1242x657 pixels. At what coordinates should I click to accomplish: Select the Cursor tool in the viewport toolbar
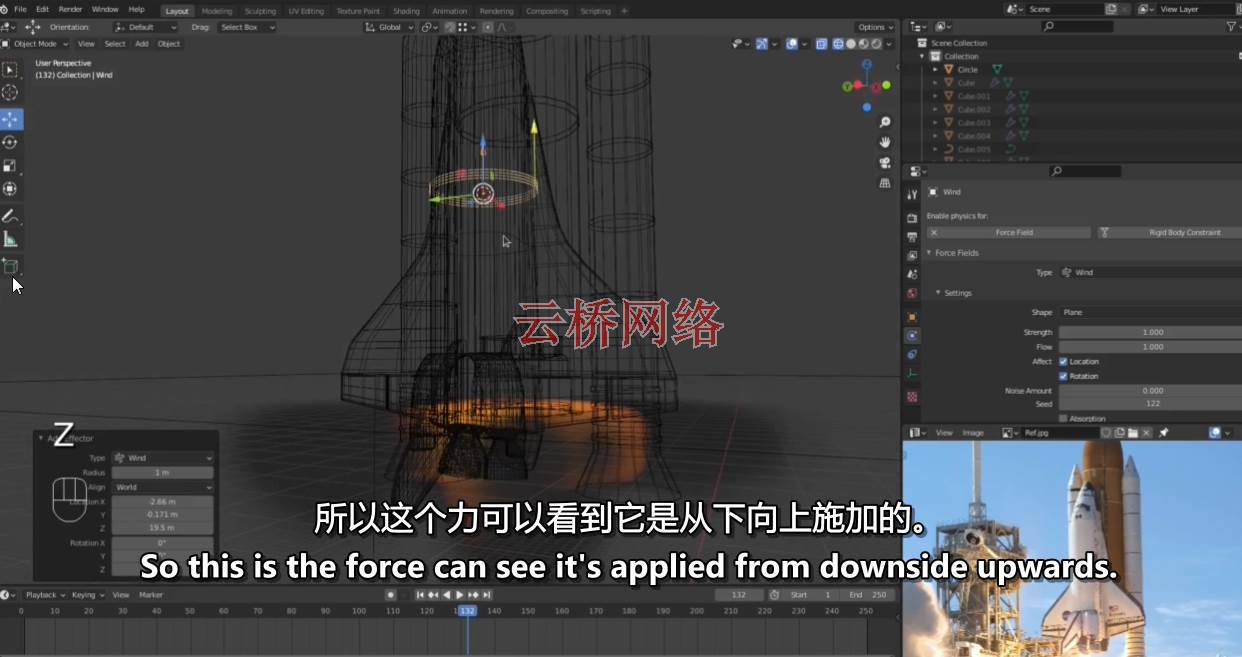pyautogui.click(x=10, y=93)
